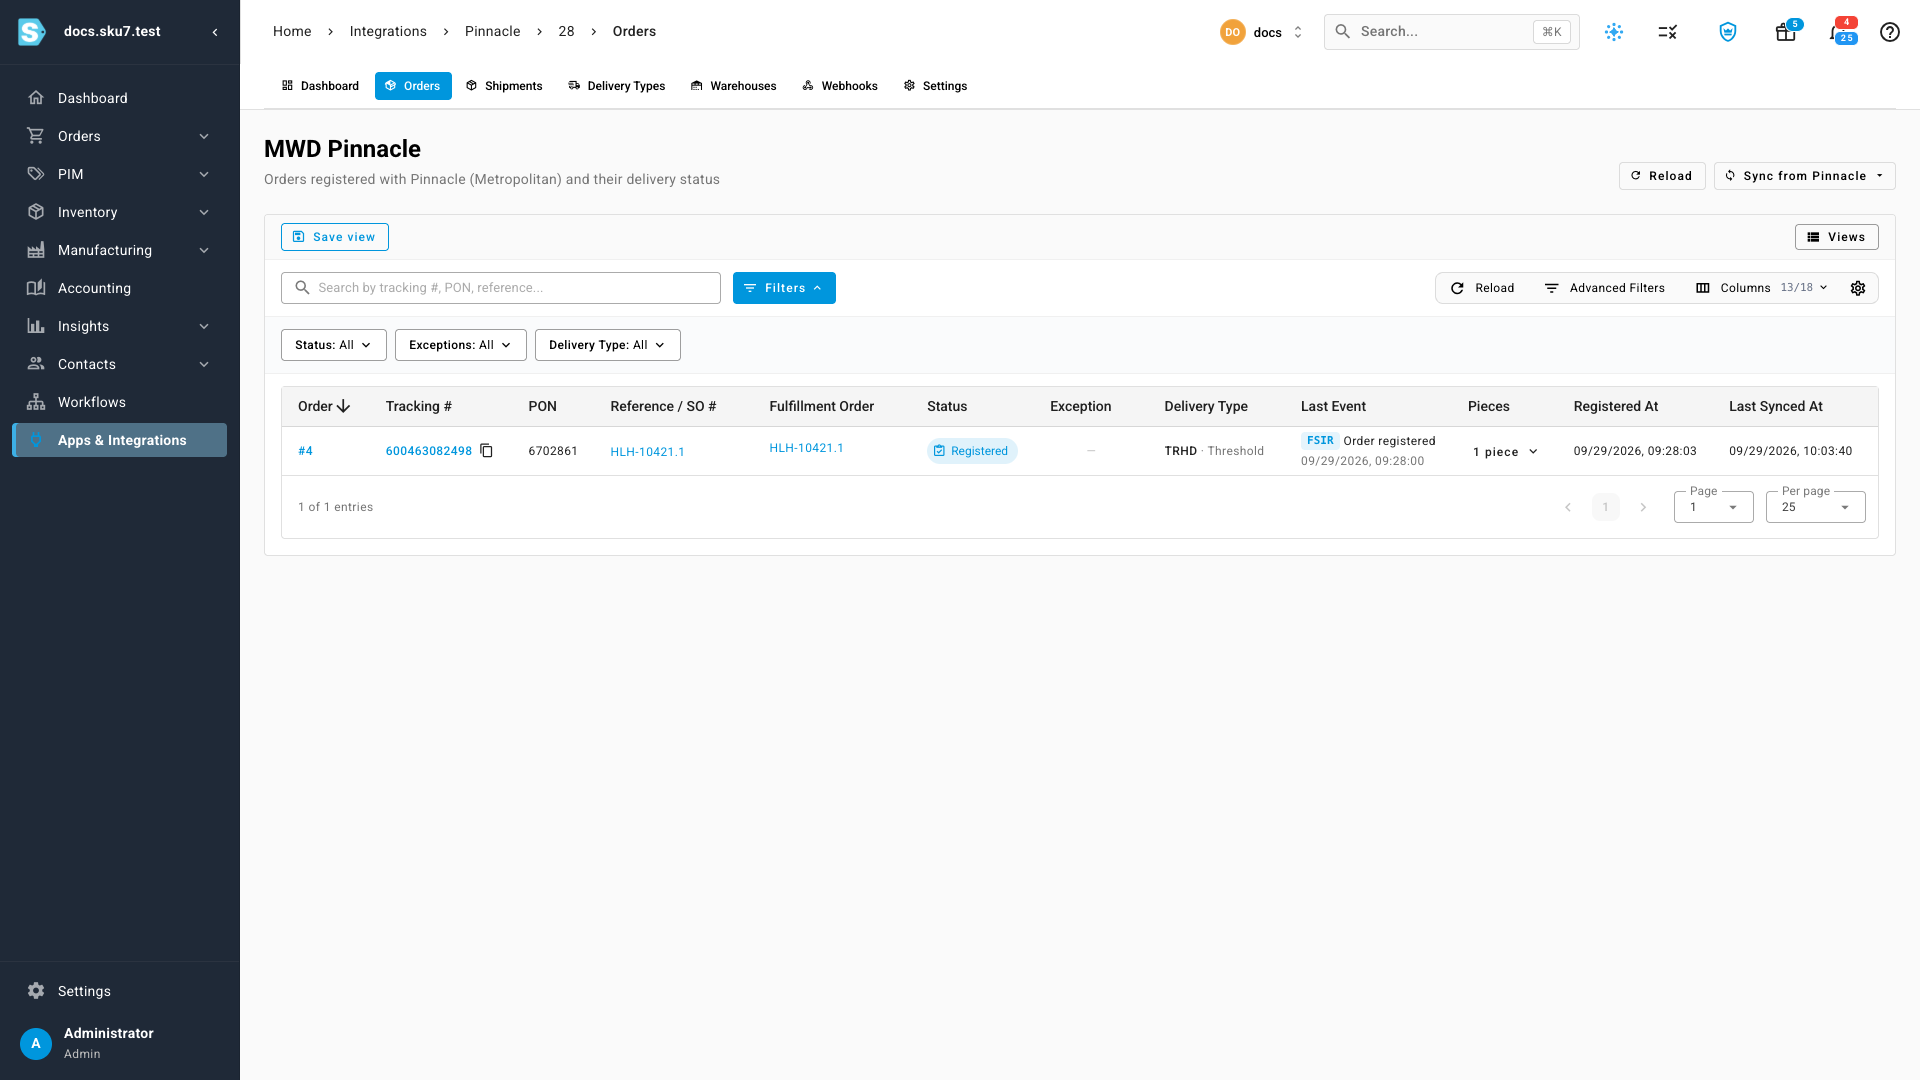Viewport: 1920px width, 1080px height.
Task: Switch to the Warehouses tab
Action: click(x=733, y=86)
